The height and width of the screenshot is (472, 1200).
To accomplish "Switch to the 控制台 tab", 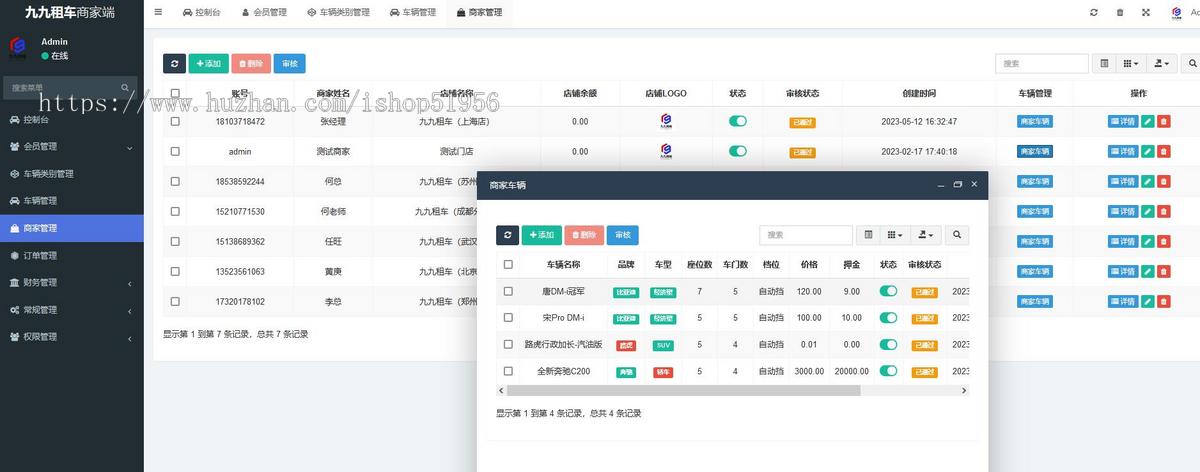I will [x=202, y=13].
